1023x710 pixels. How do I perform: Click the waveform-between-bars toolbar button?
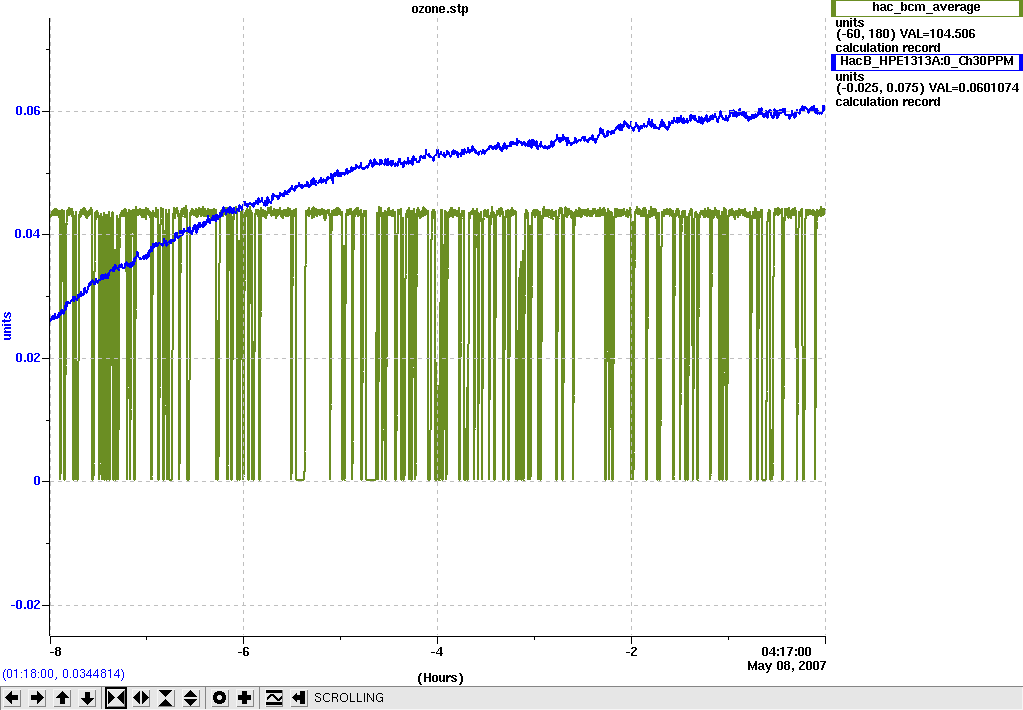(274, 698)
